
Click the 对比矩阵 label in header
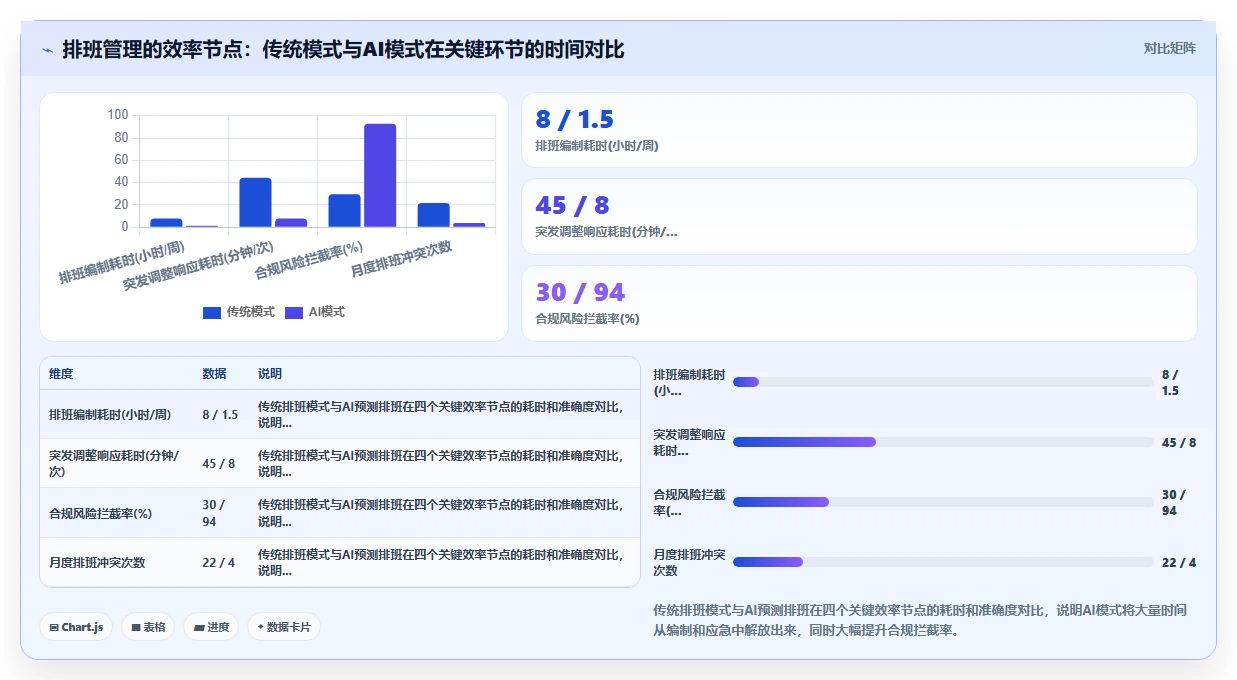1169,48
